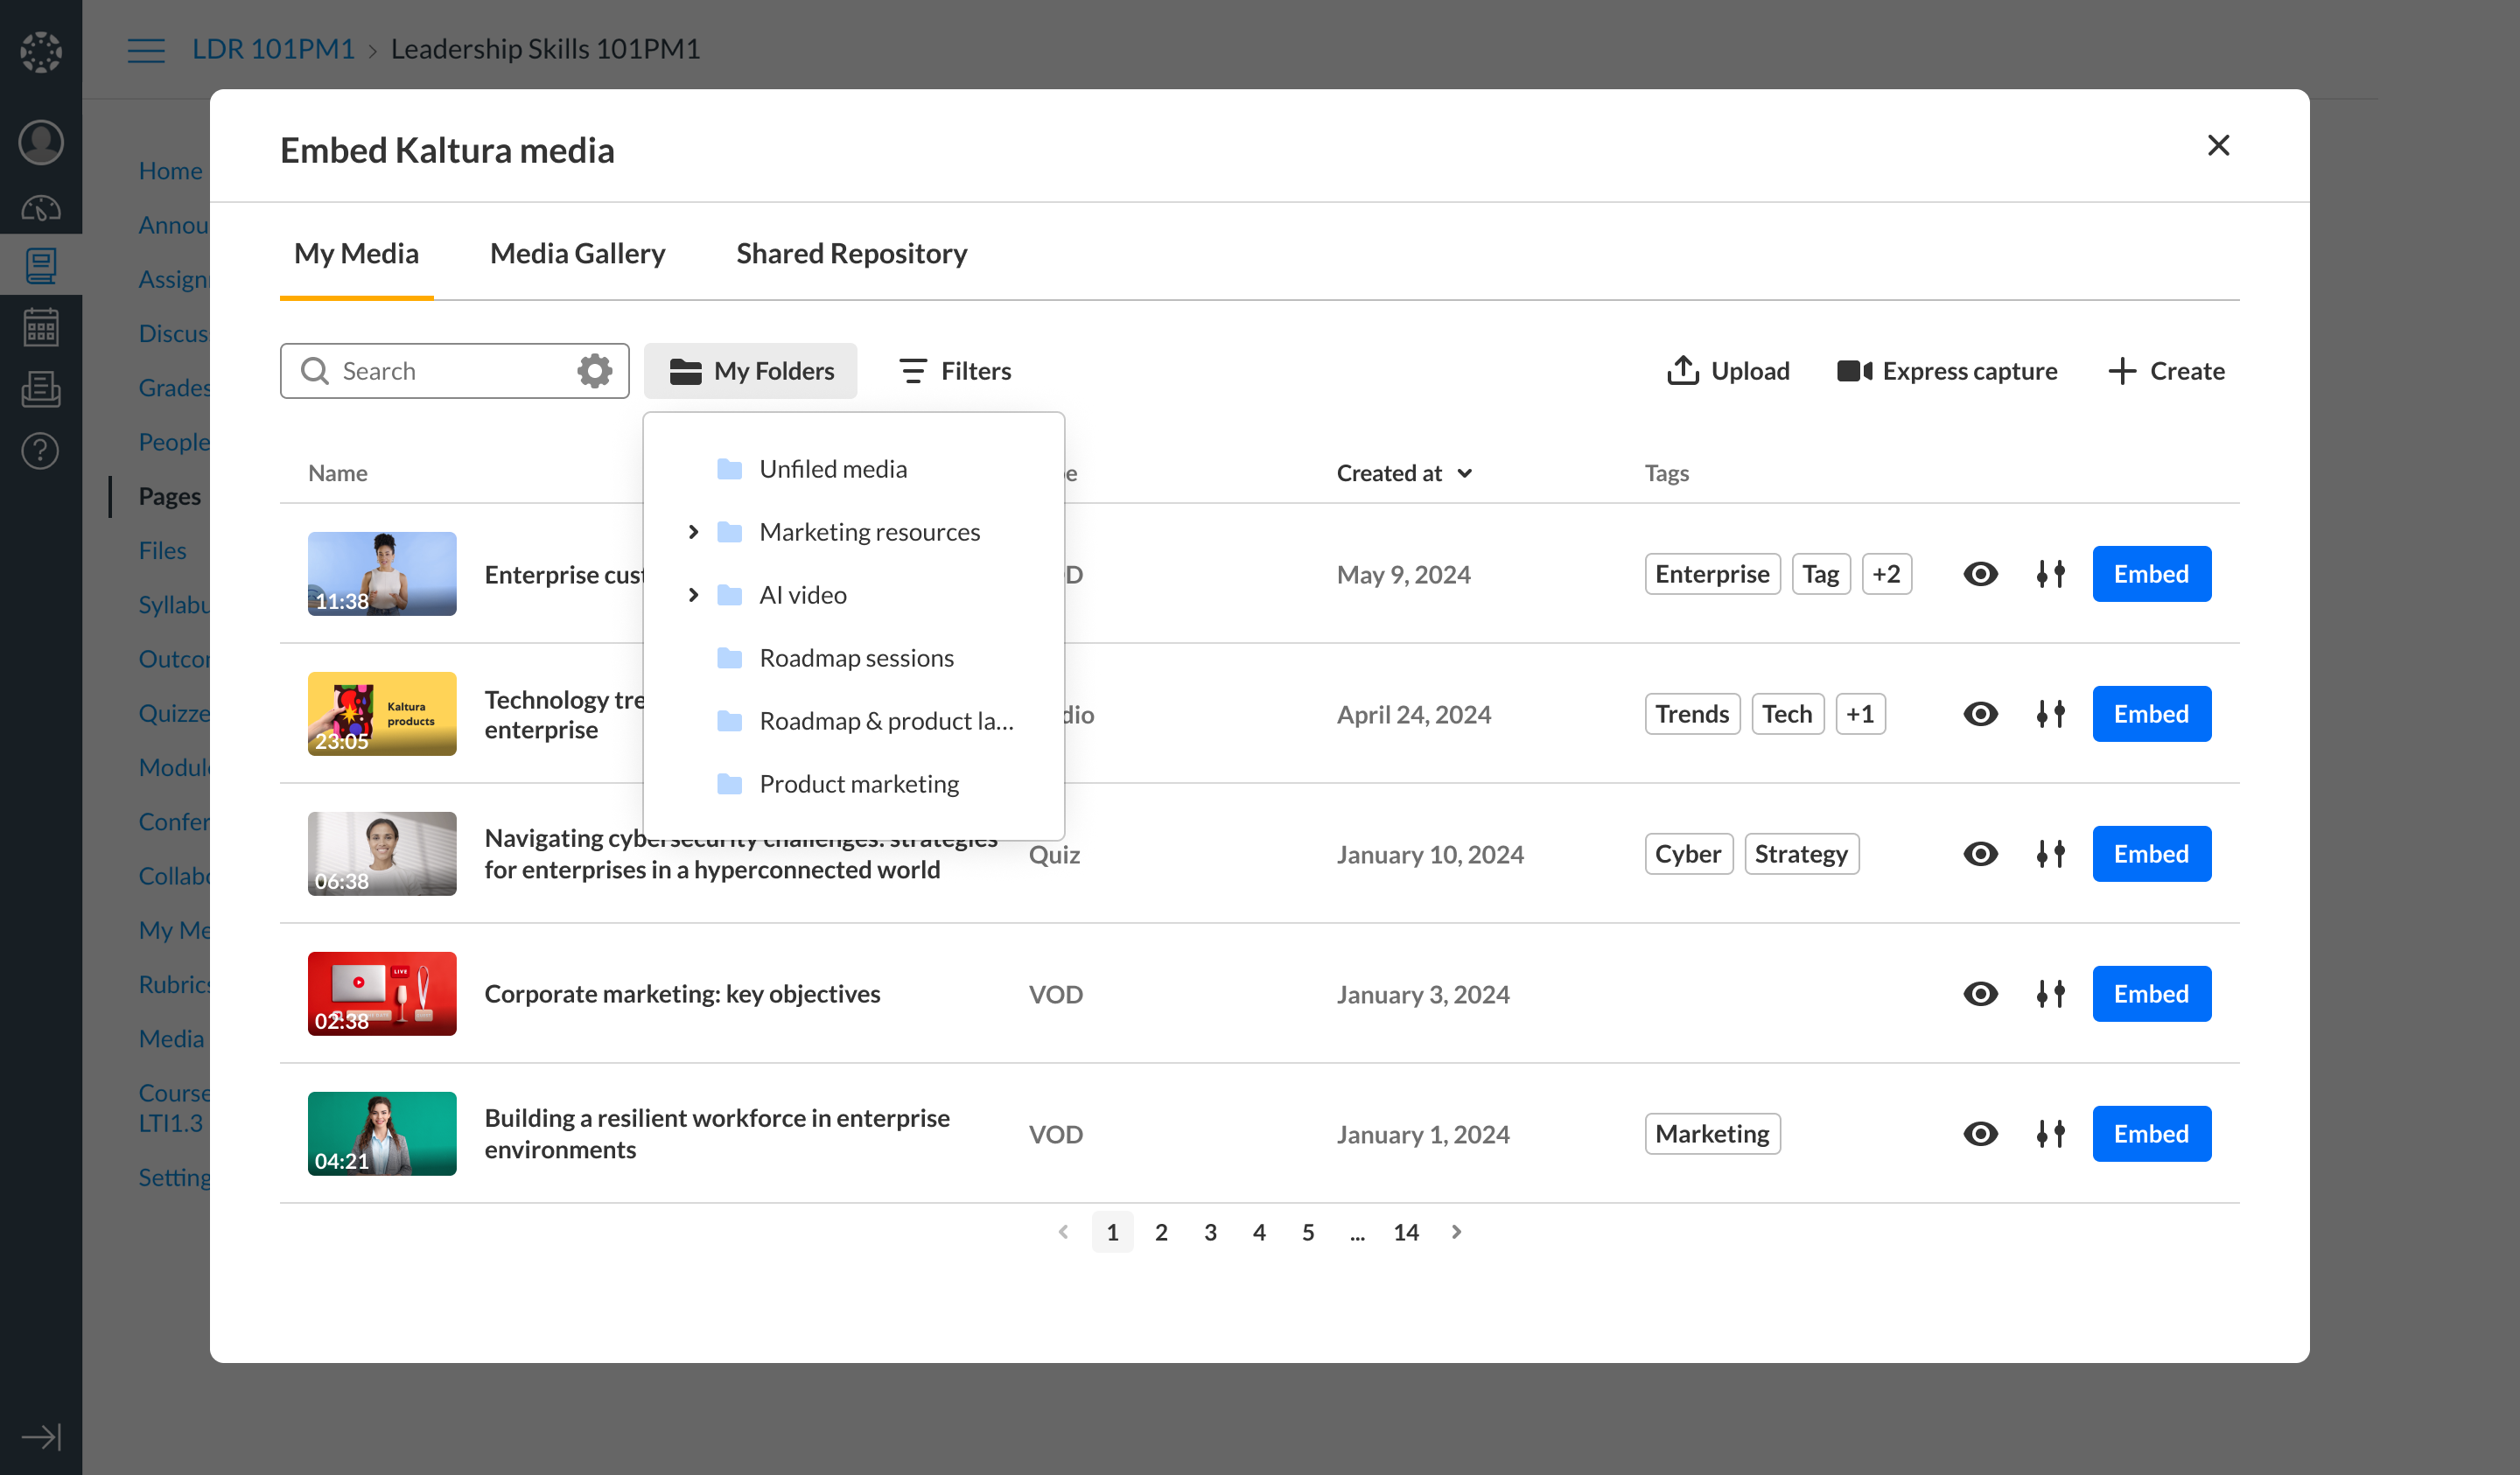Switch to the Media Gallery tab
The image size is (2520, 1475).
point(577,254)
